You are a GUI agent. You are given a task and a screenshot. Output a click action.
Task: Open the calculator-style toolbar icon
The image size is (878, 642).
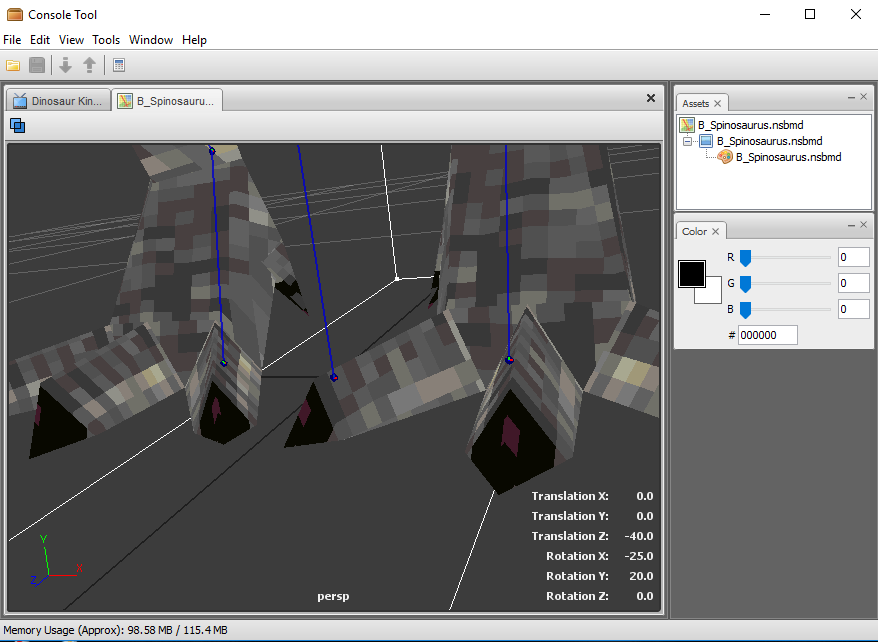119,65
